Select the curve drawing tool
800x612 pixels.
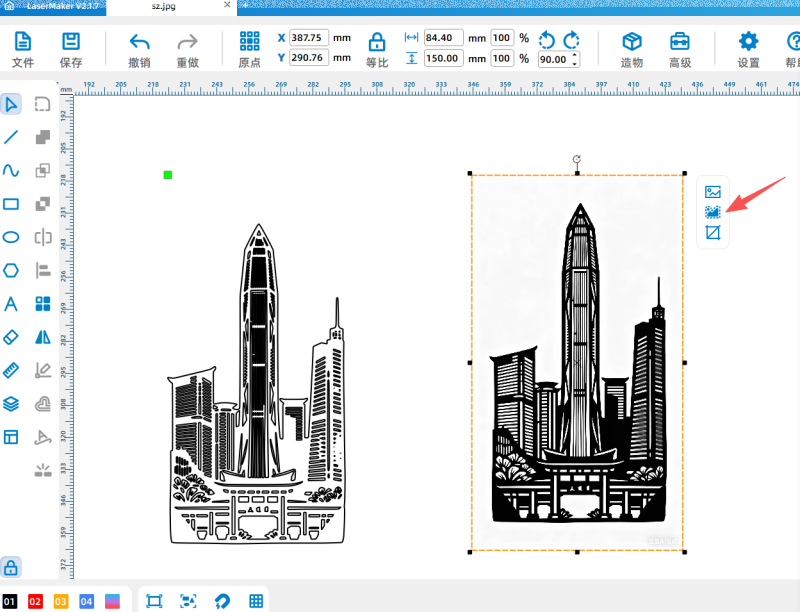click(11, 170)
